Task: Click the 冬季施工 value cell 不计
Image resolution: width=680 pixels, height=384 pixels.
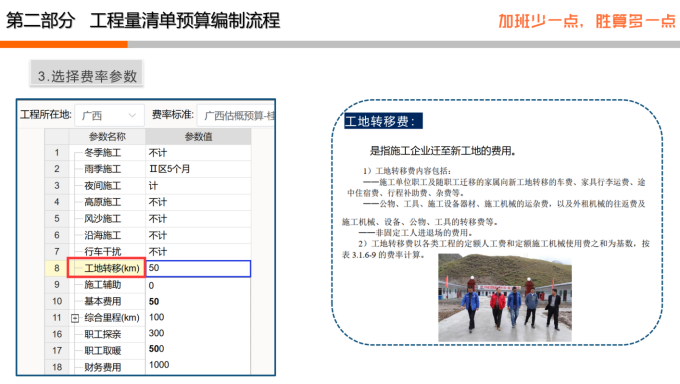Action: (x=198, y=153)
